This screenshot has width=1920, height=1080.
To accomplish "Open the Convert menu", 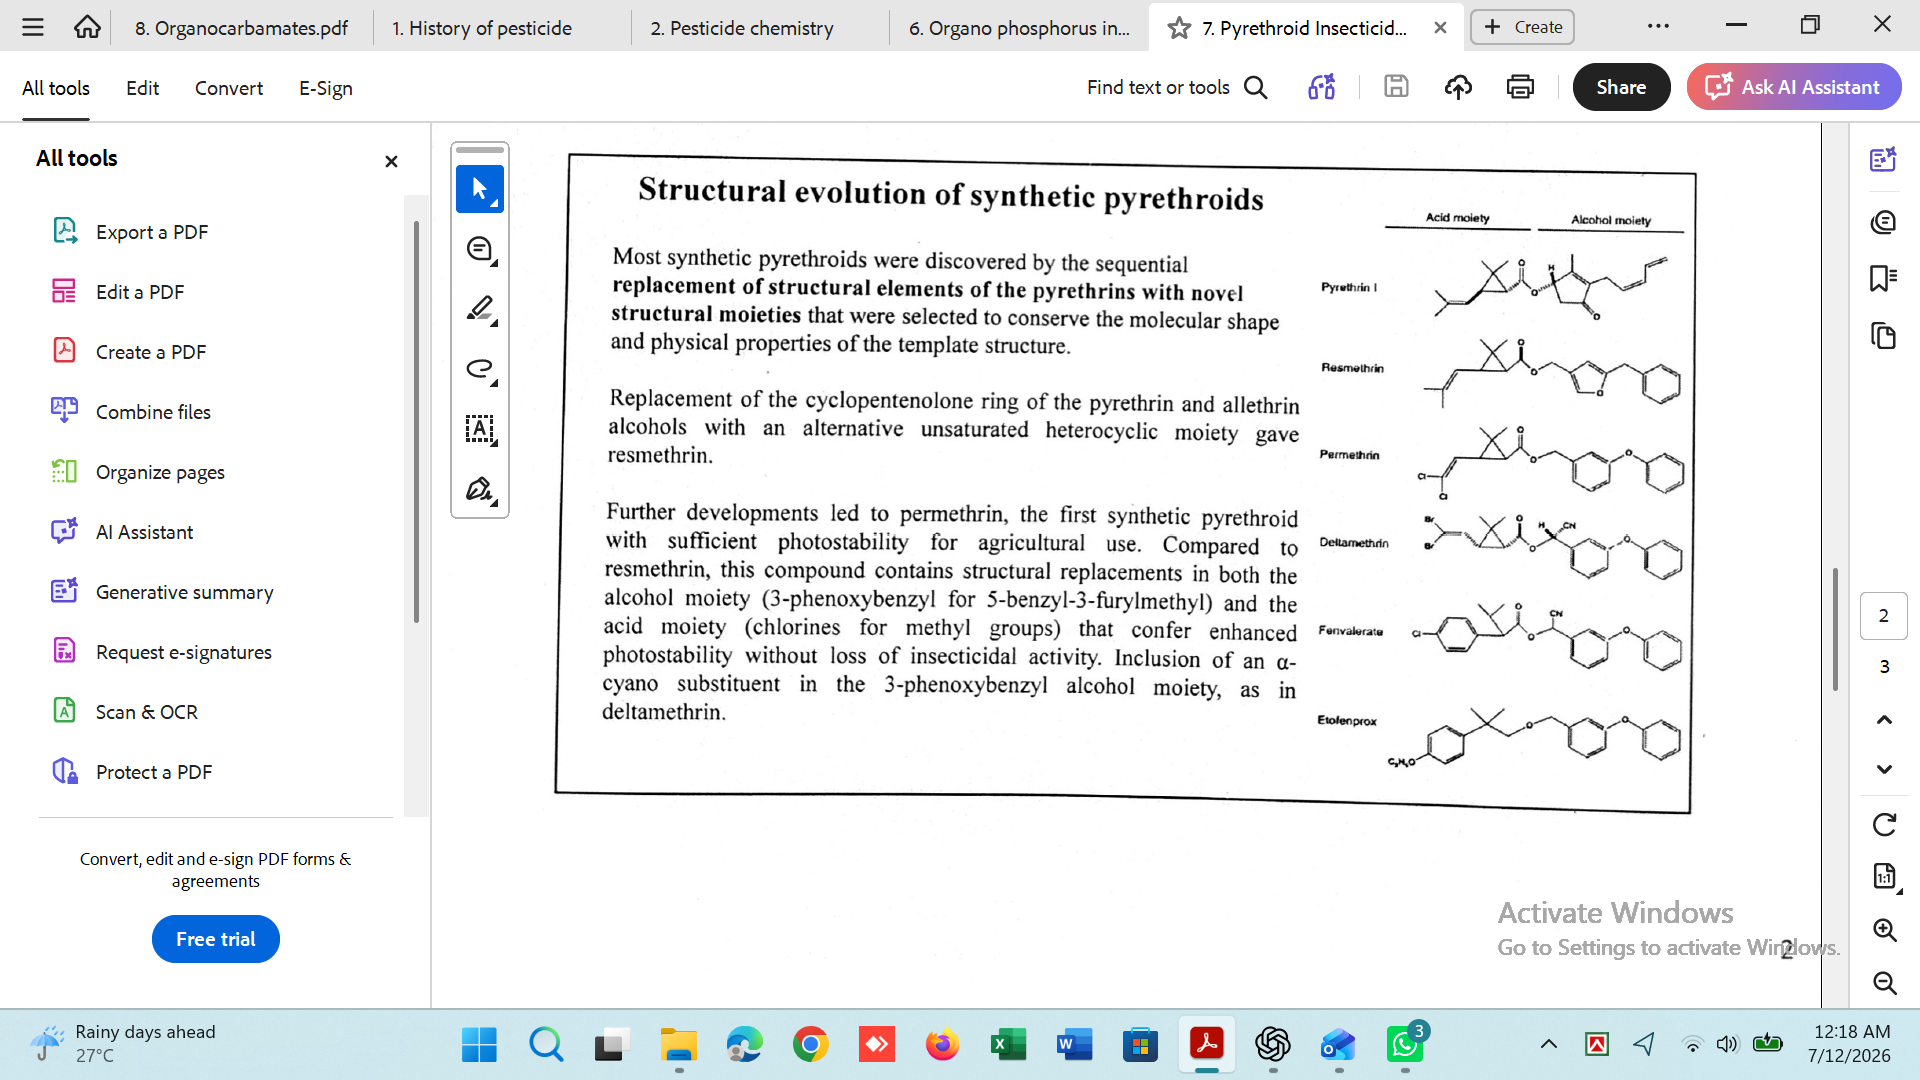I will pyautogui.click(x=229, y=88).
